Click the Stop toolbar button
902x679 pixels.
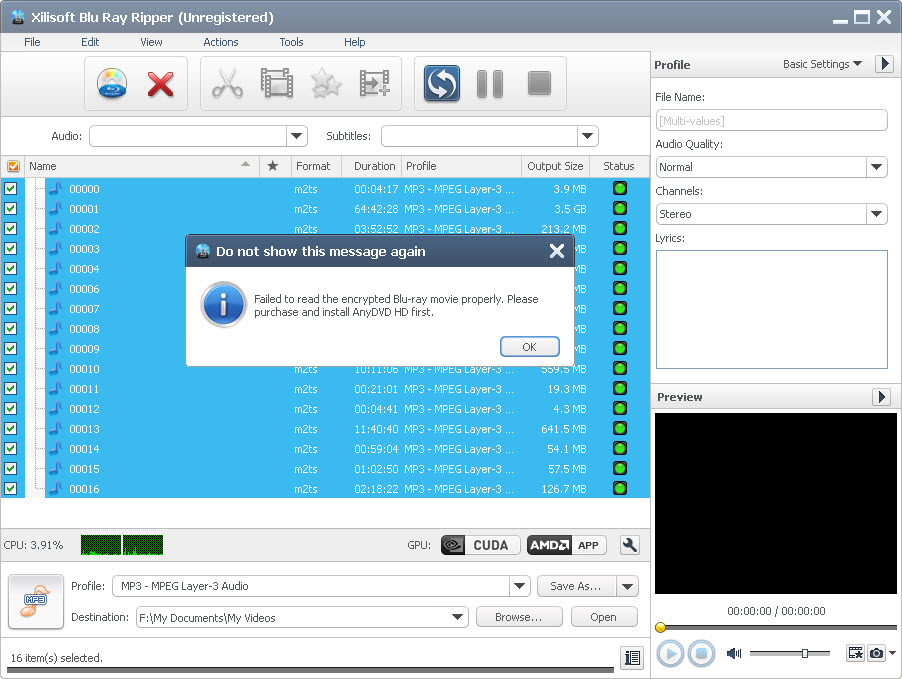(x=540, y=83)
